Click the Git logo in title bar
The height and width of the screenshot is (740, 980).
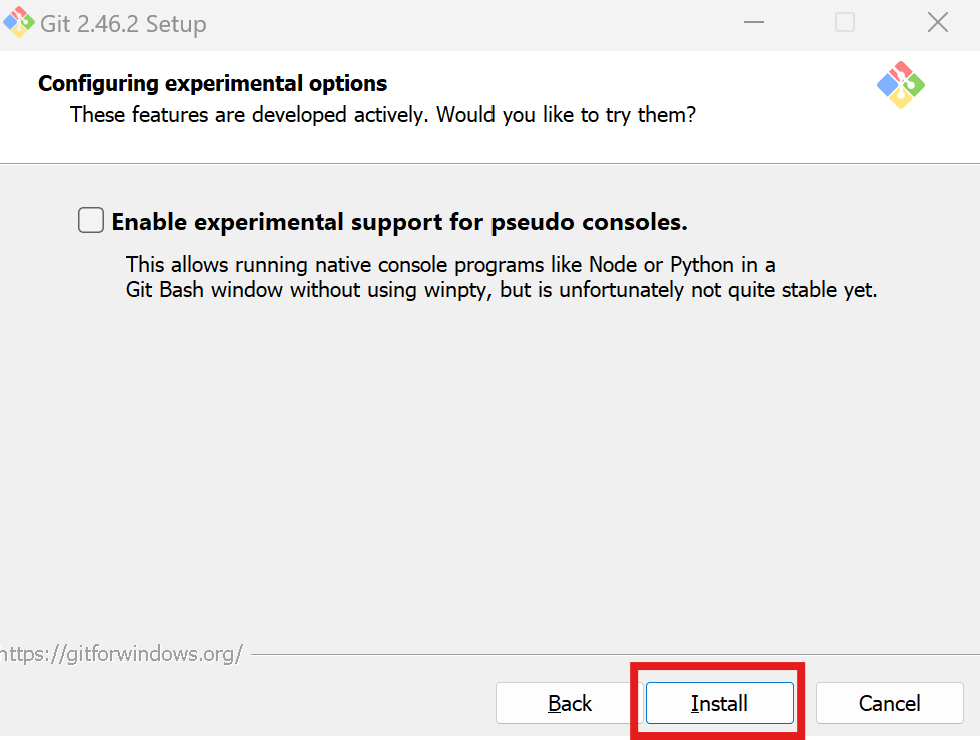(x=19, y=22)
